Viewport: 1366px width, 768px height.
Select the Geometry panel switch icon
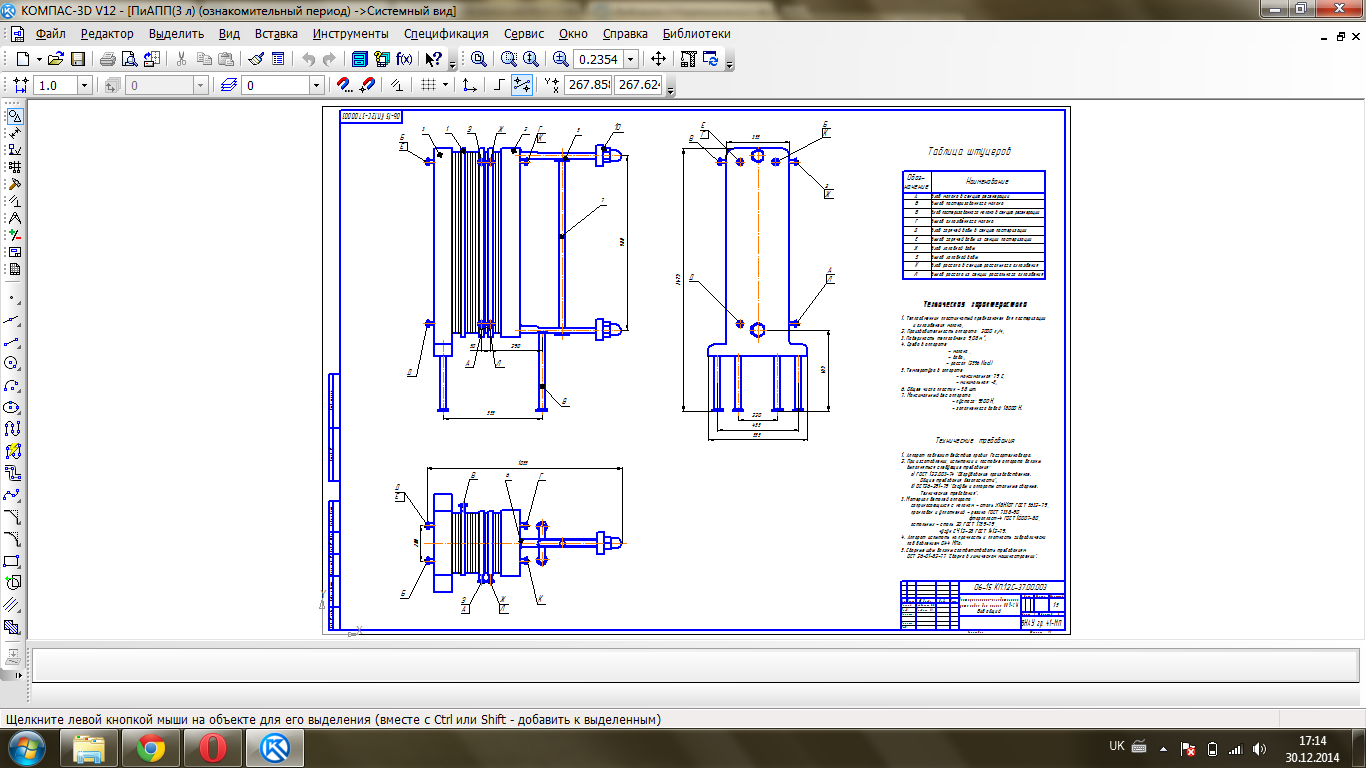pos(14,115)
